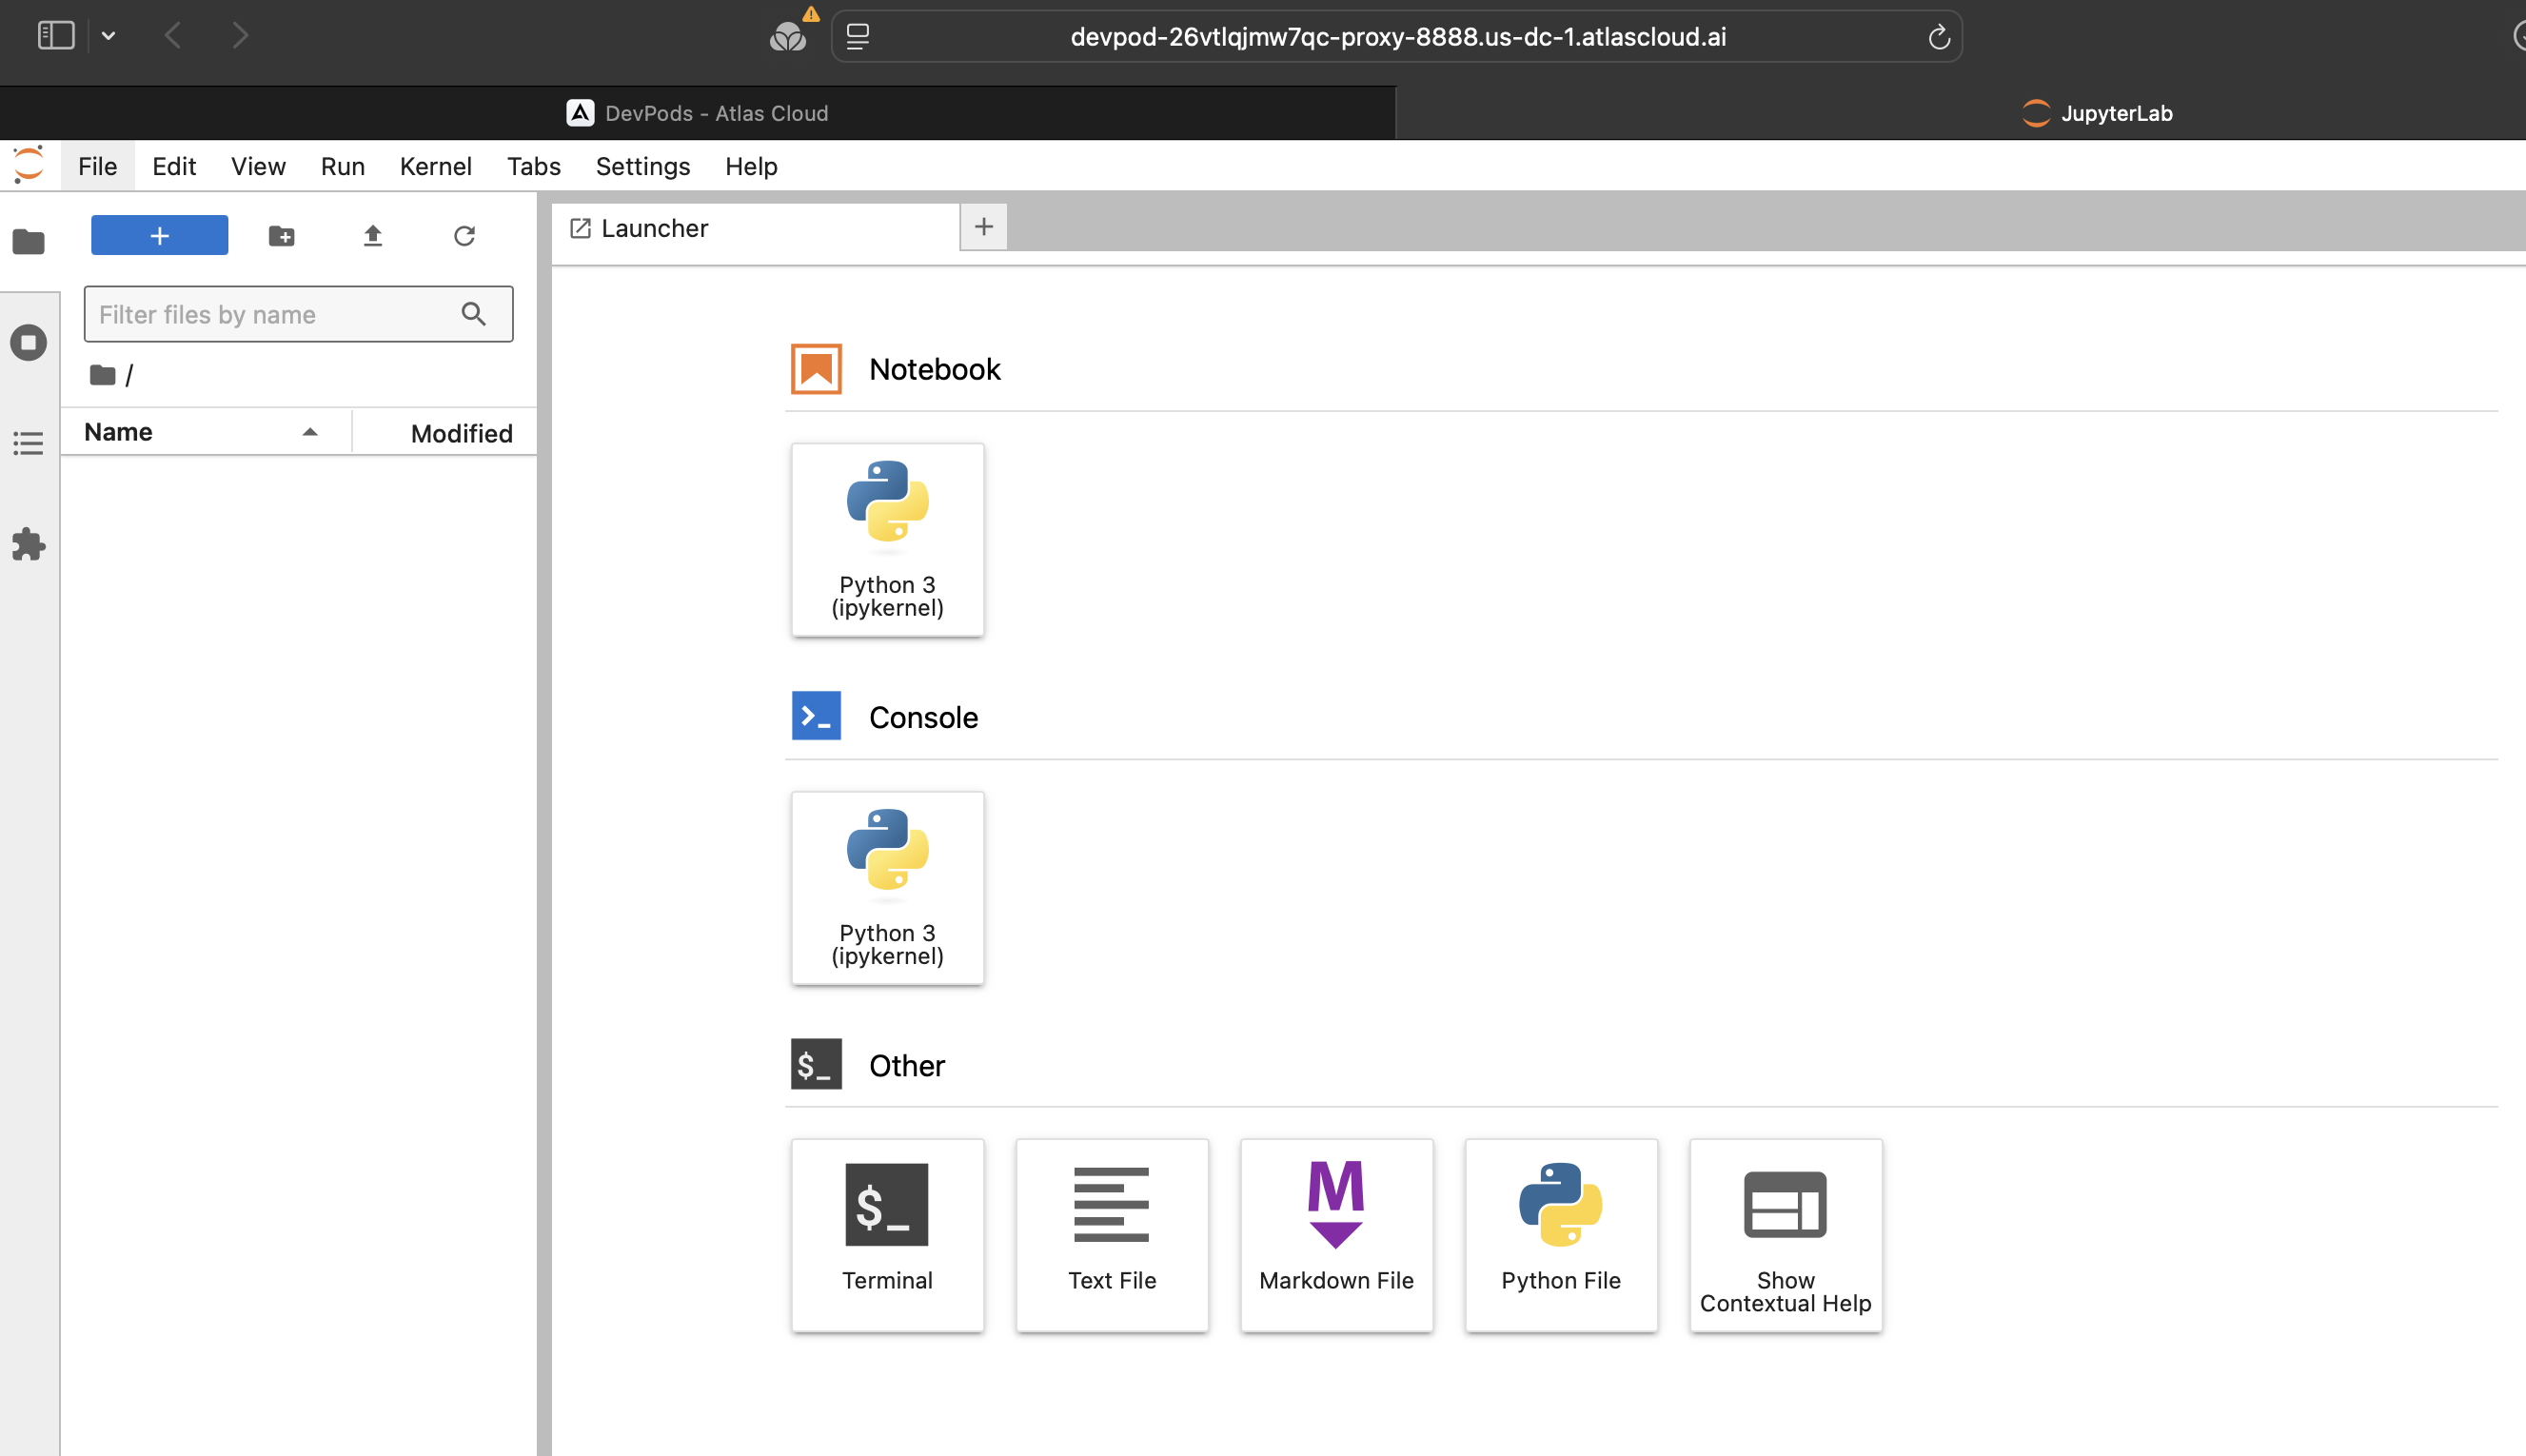Click the Other section heading text
The image size is (2526, 1456).
click(907, 1065)
